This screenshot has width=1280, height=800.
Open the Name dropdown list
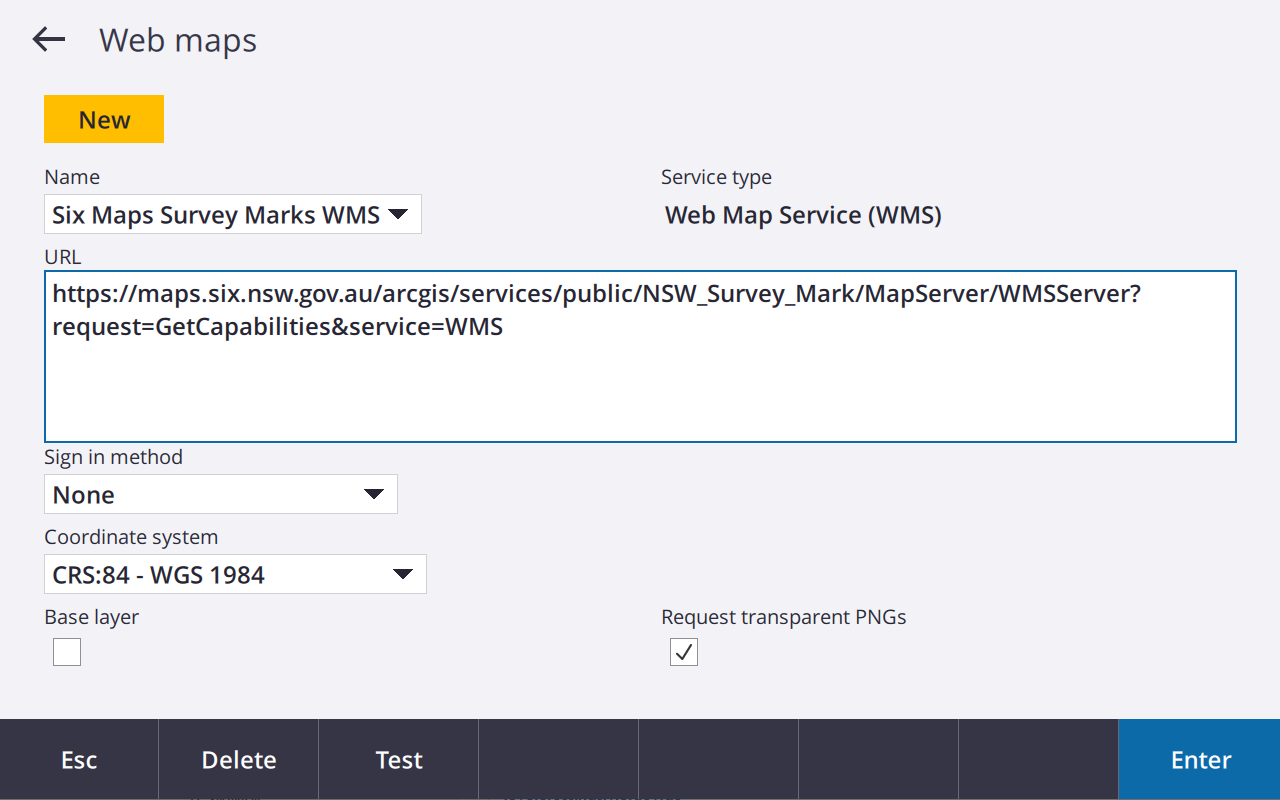point(233,214)
